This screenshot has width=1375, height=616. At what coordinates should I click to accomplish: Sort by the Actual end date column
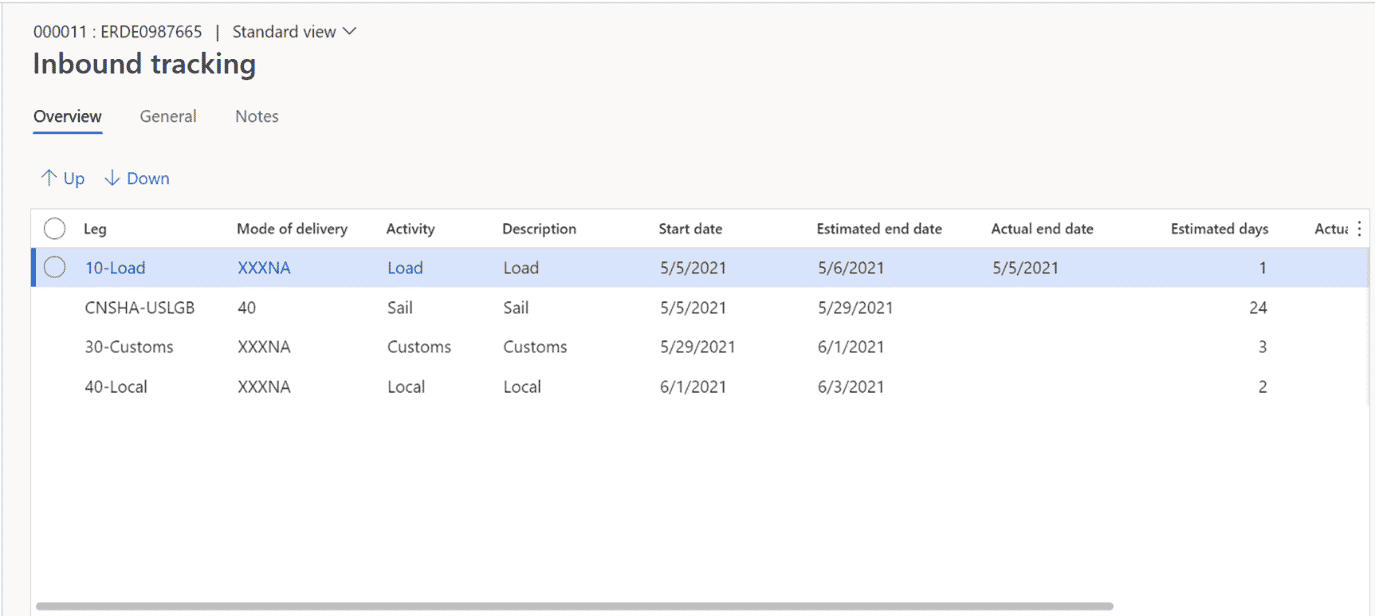(x=1041, y=228)
